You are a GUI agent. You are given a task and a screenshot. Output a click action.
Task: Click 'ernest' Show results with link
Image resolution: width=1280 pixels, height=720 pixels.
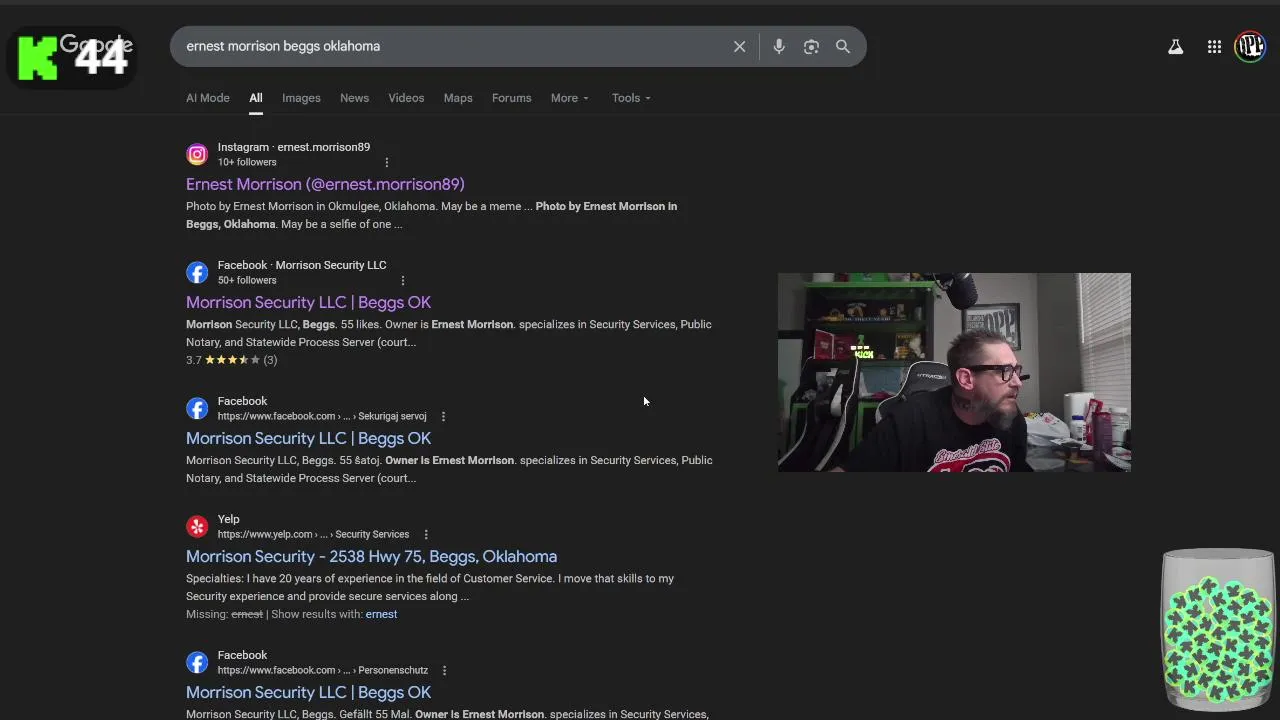point(381,614)
